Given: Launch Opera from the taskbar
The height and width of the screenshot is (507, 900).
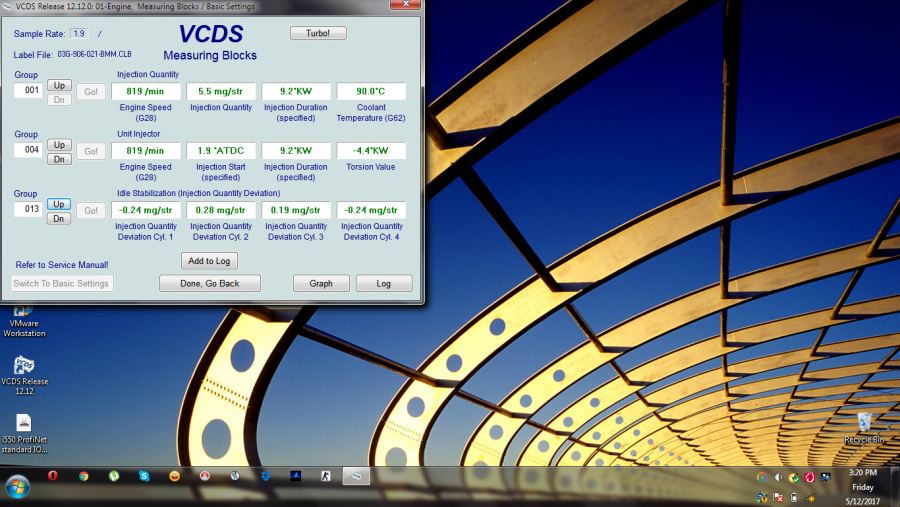Looking at the screenshot, I should pyautogui.click(x=52, y=477).
